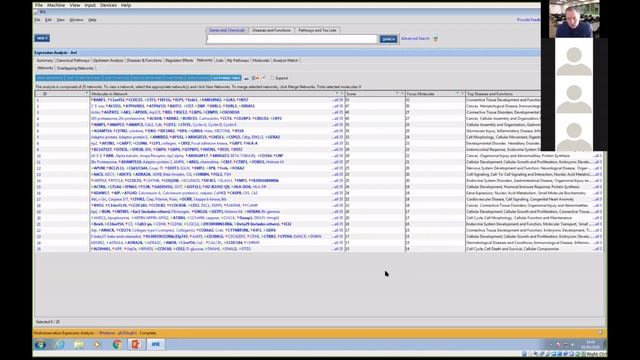The height and width of the screenshot is (360, 640).
Task: Open the VM Devices menu
Action: pyautogui.click(x=108, y=5)
